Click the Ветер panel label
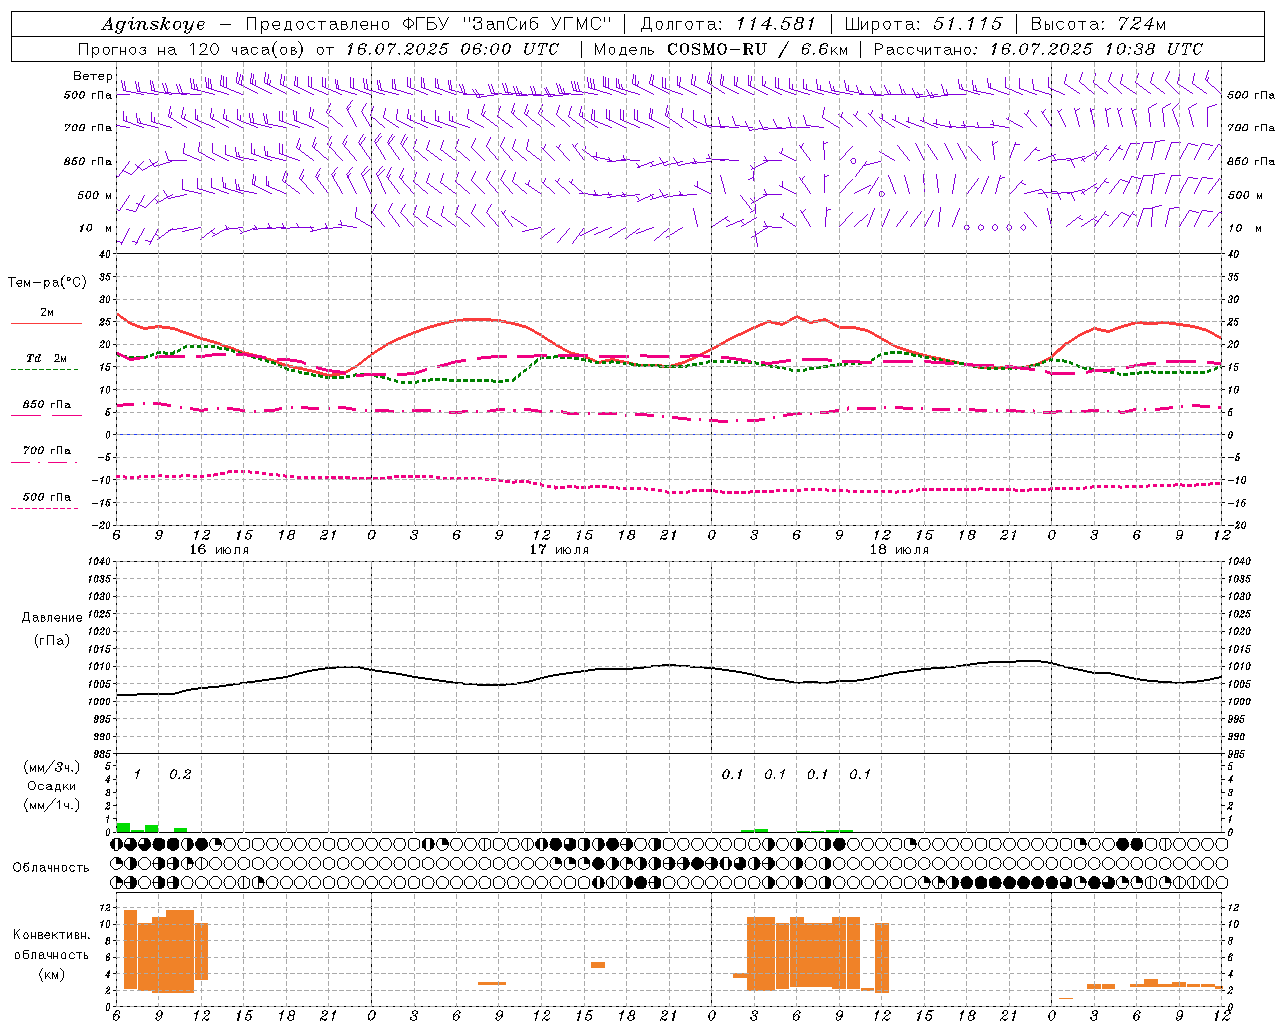1280x1024 pixels. [x=91, y=76]
